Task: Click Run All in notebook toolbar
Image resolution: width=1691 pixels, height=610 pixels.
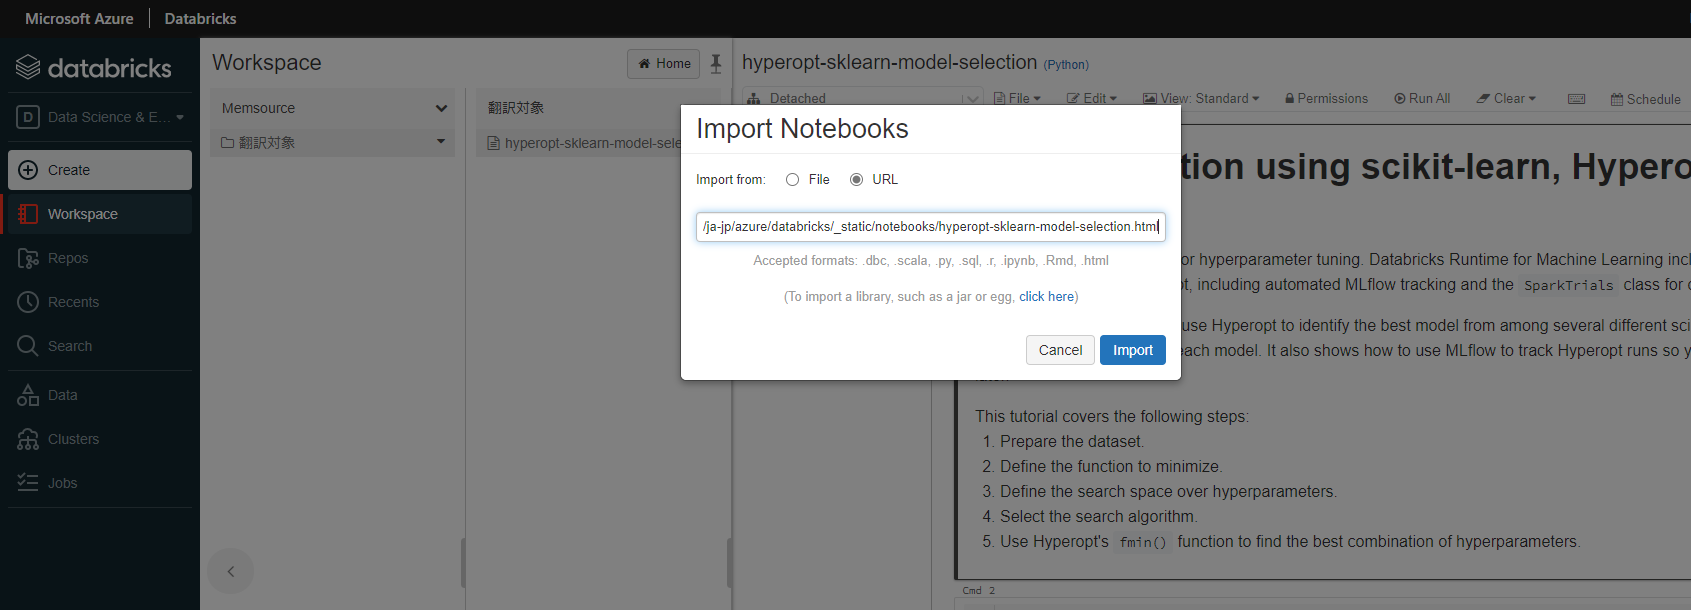Action: click(x=1422, y=98)
